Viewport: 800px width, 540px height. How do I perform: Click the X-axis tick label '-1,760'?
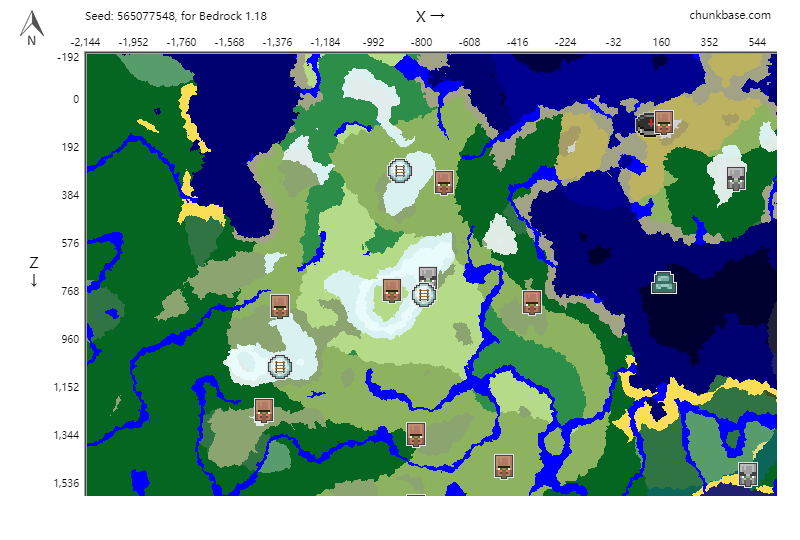pyautogui.click(x=181, y=42)
